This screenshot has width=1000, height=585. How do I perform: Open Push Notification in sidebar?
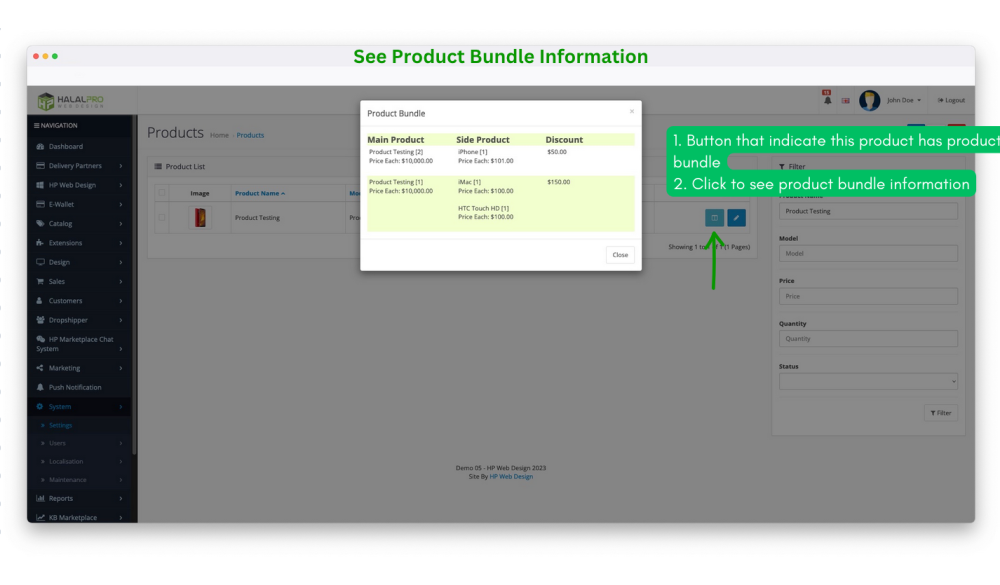(x=75, y=387)
